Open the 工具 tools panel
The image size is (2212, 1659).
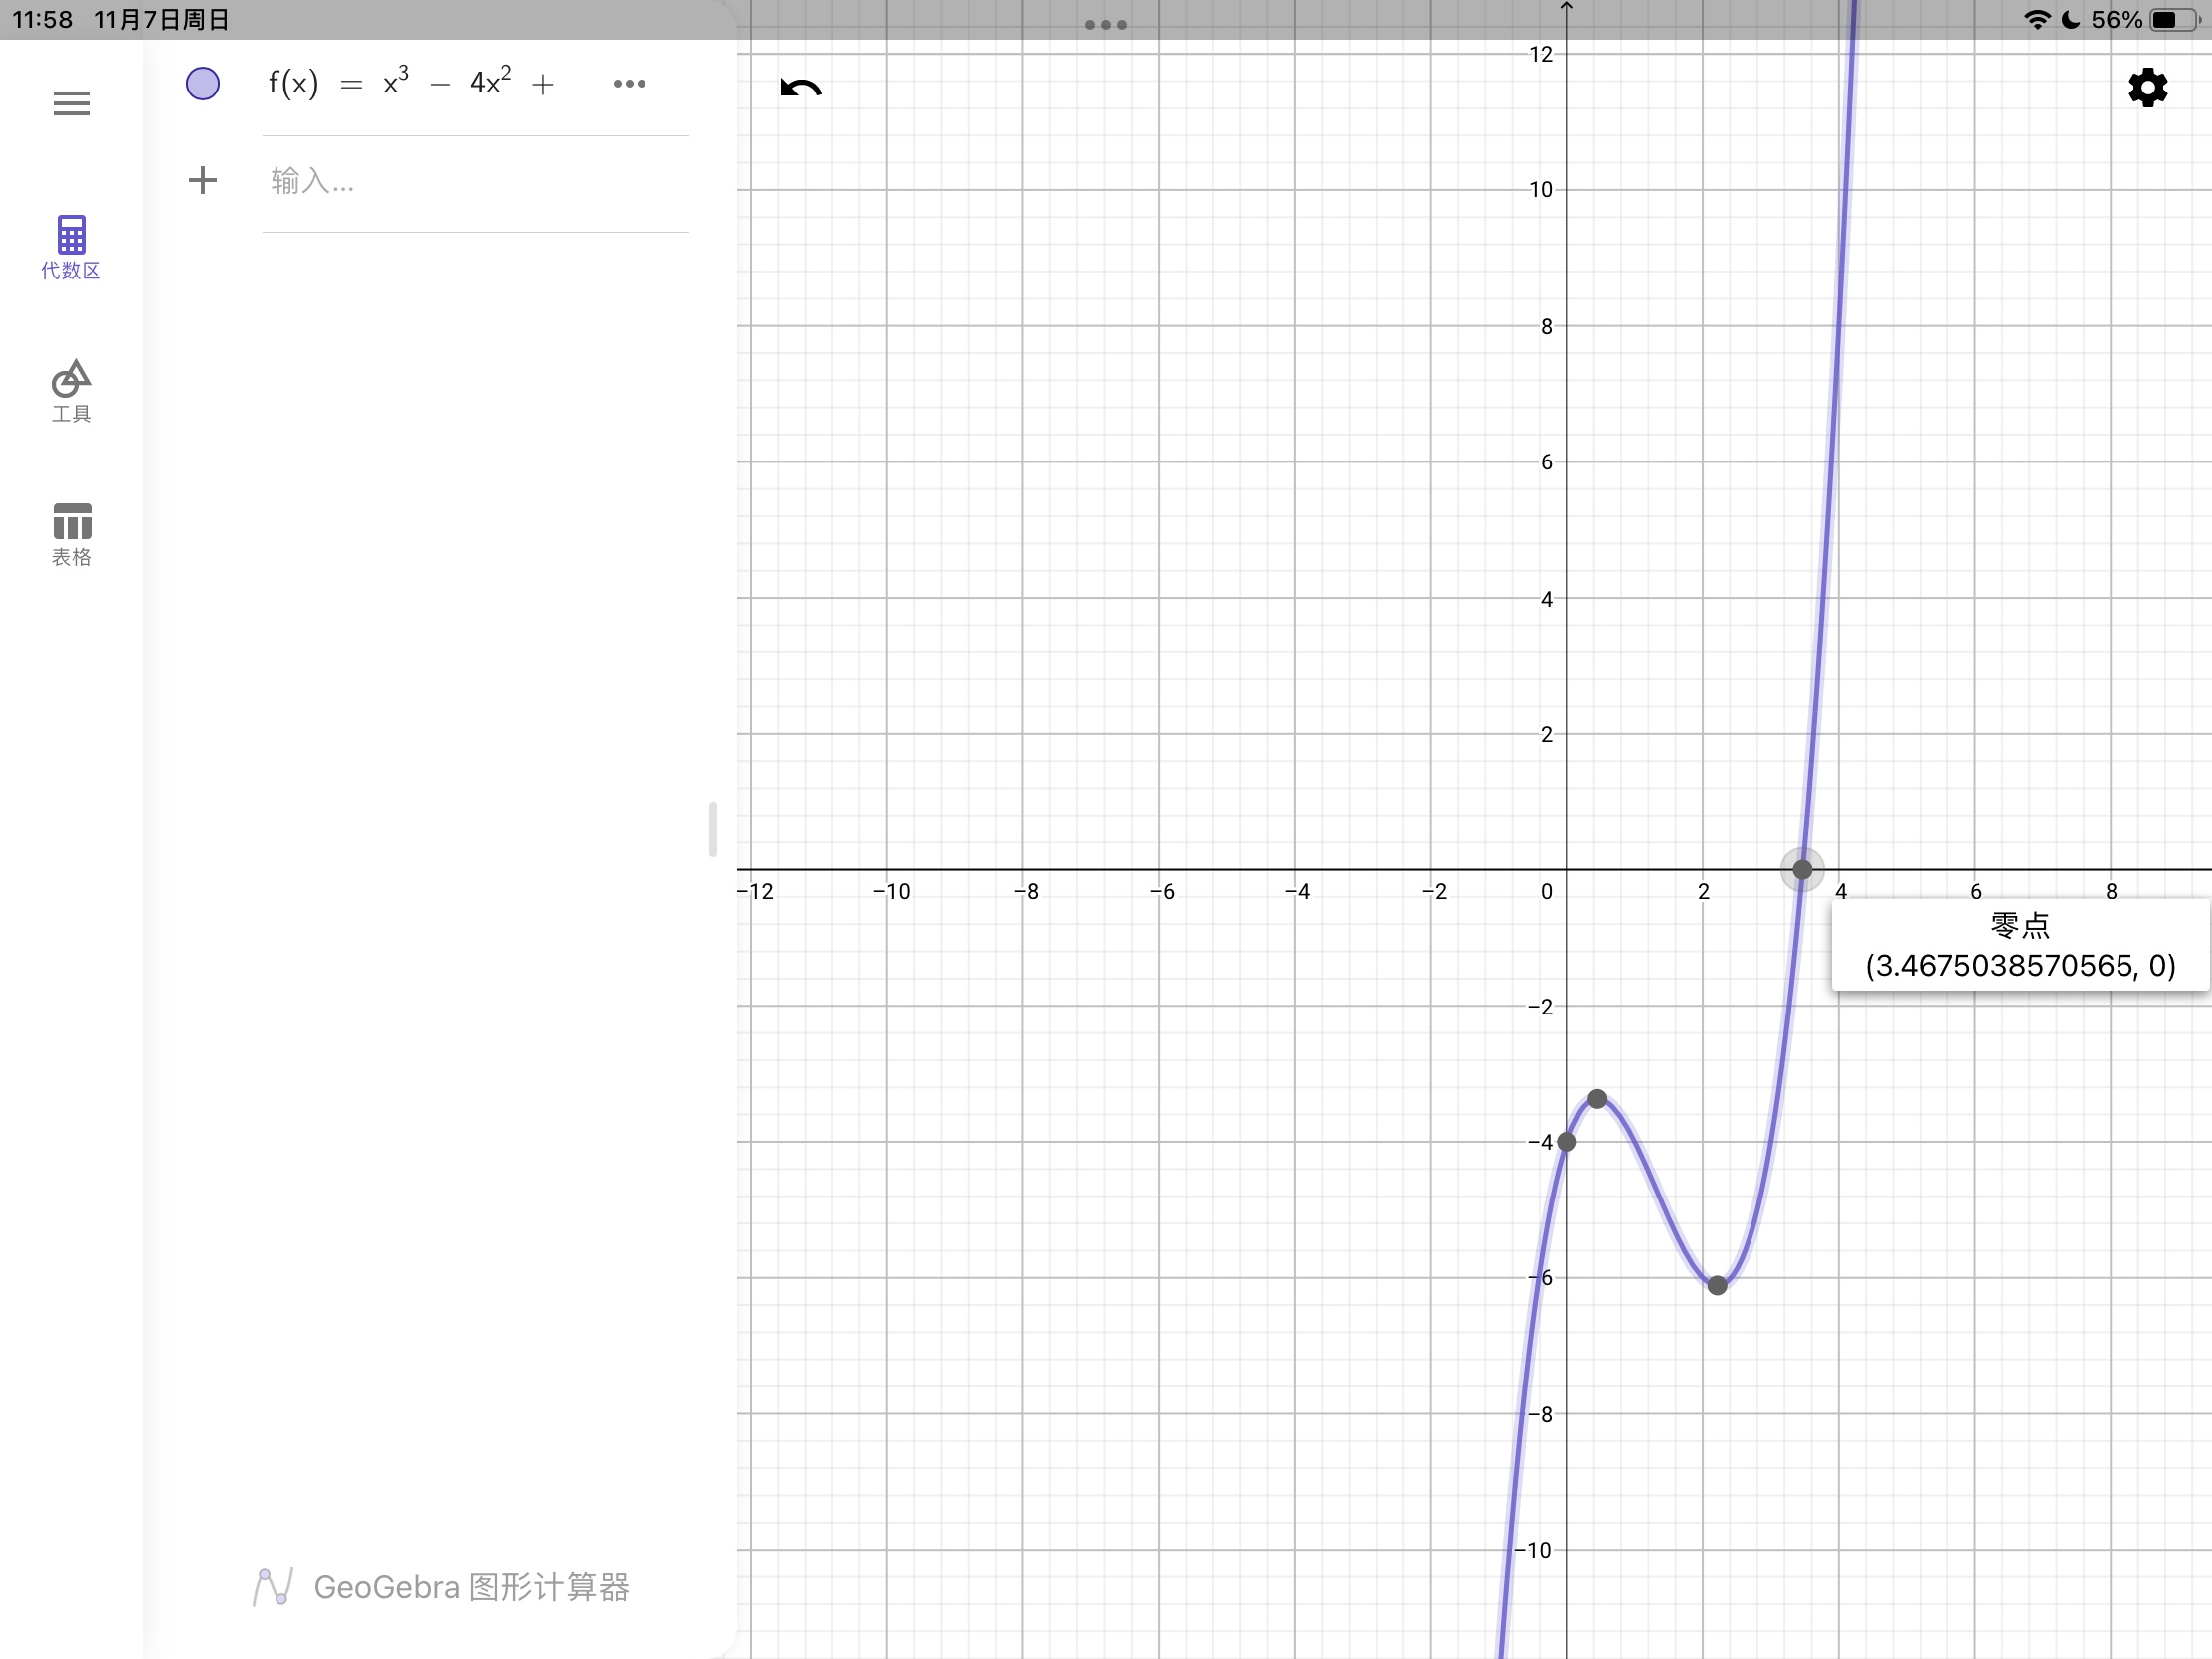click(x=71, y=391)
